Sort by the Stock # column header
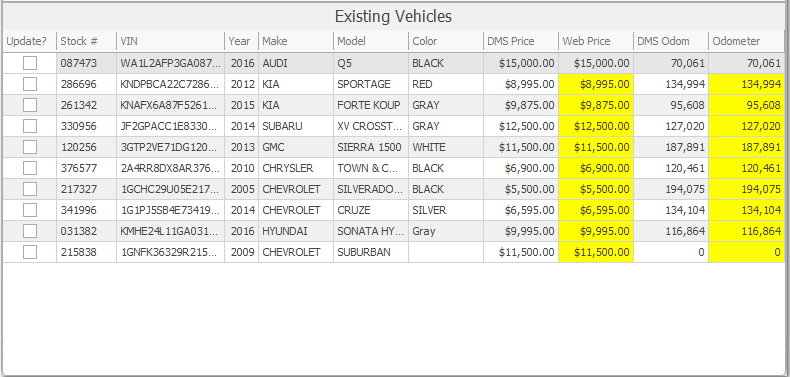790x377 pixels. click(x=86, y=41)
